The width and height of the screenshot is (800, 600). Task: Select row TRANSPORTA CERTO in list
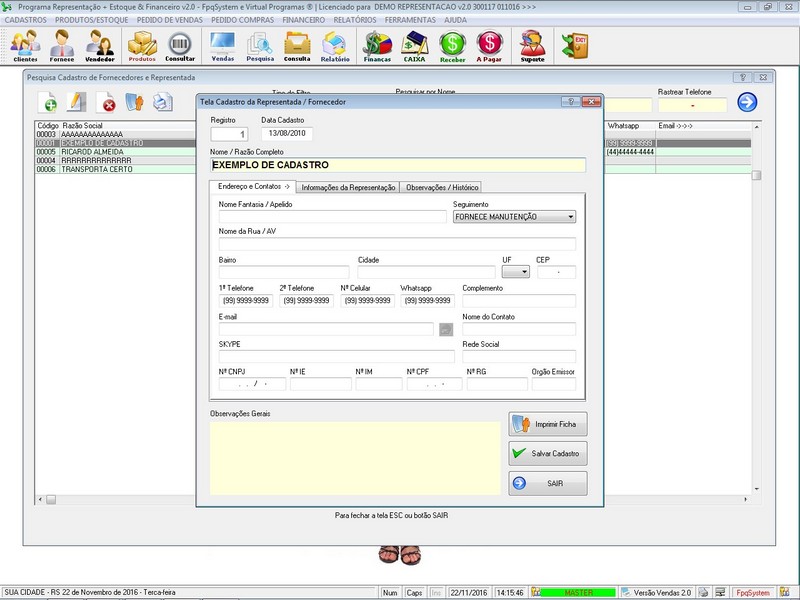point(115,169)
